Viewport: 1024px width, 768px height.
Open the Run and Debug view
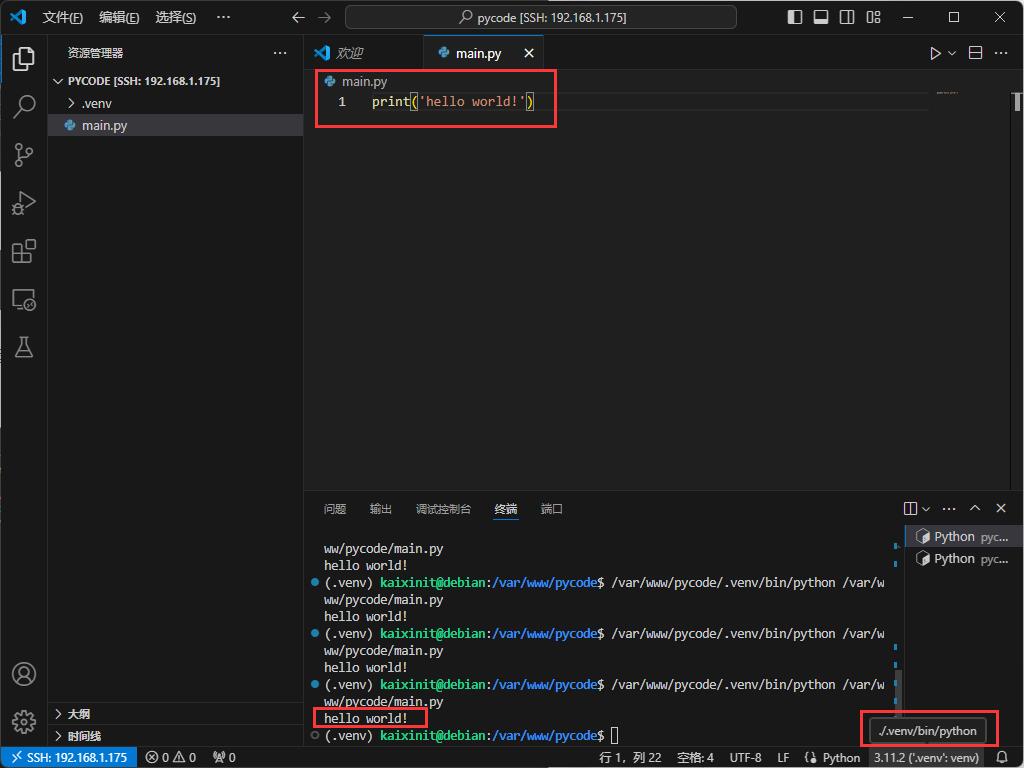pos(24,203)
